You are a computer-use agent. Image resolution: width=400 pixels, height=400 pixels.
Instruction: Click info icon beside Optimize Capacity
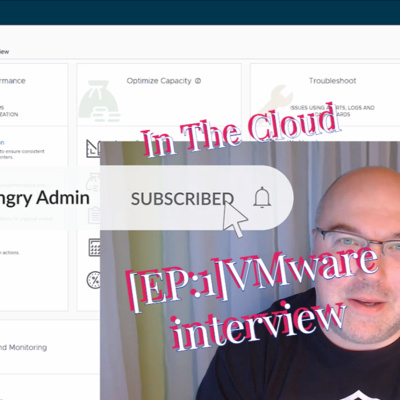coord(198,81)
